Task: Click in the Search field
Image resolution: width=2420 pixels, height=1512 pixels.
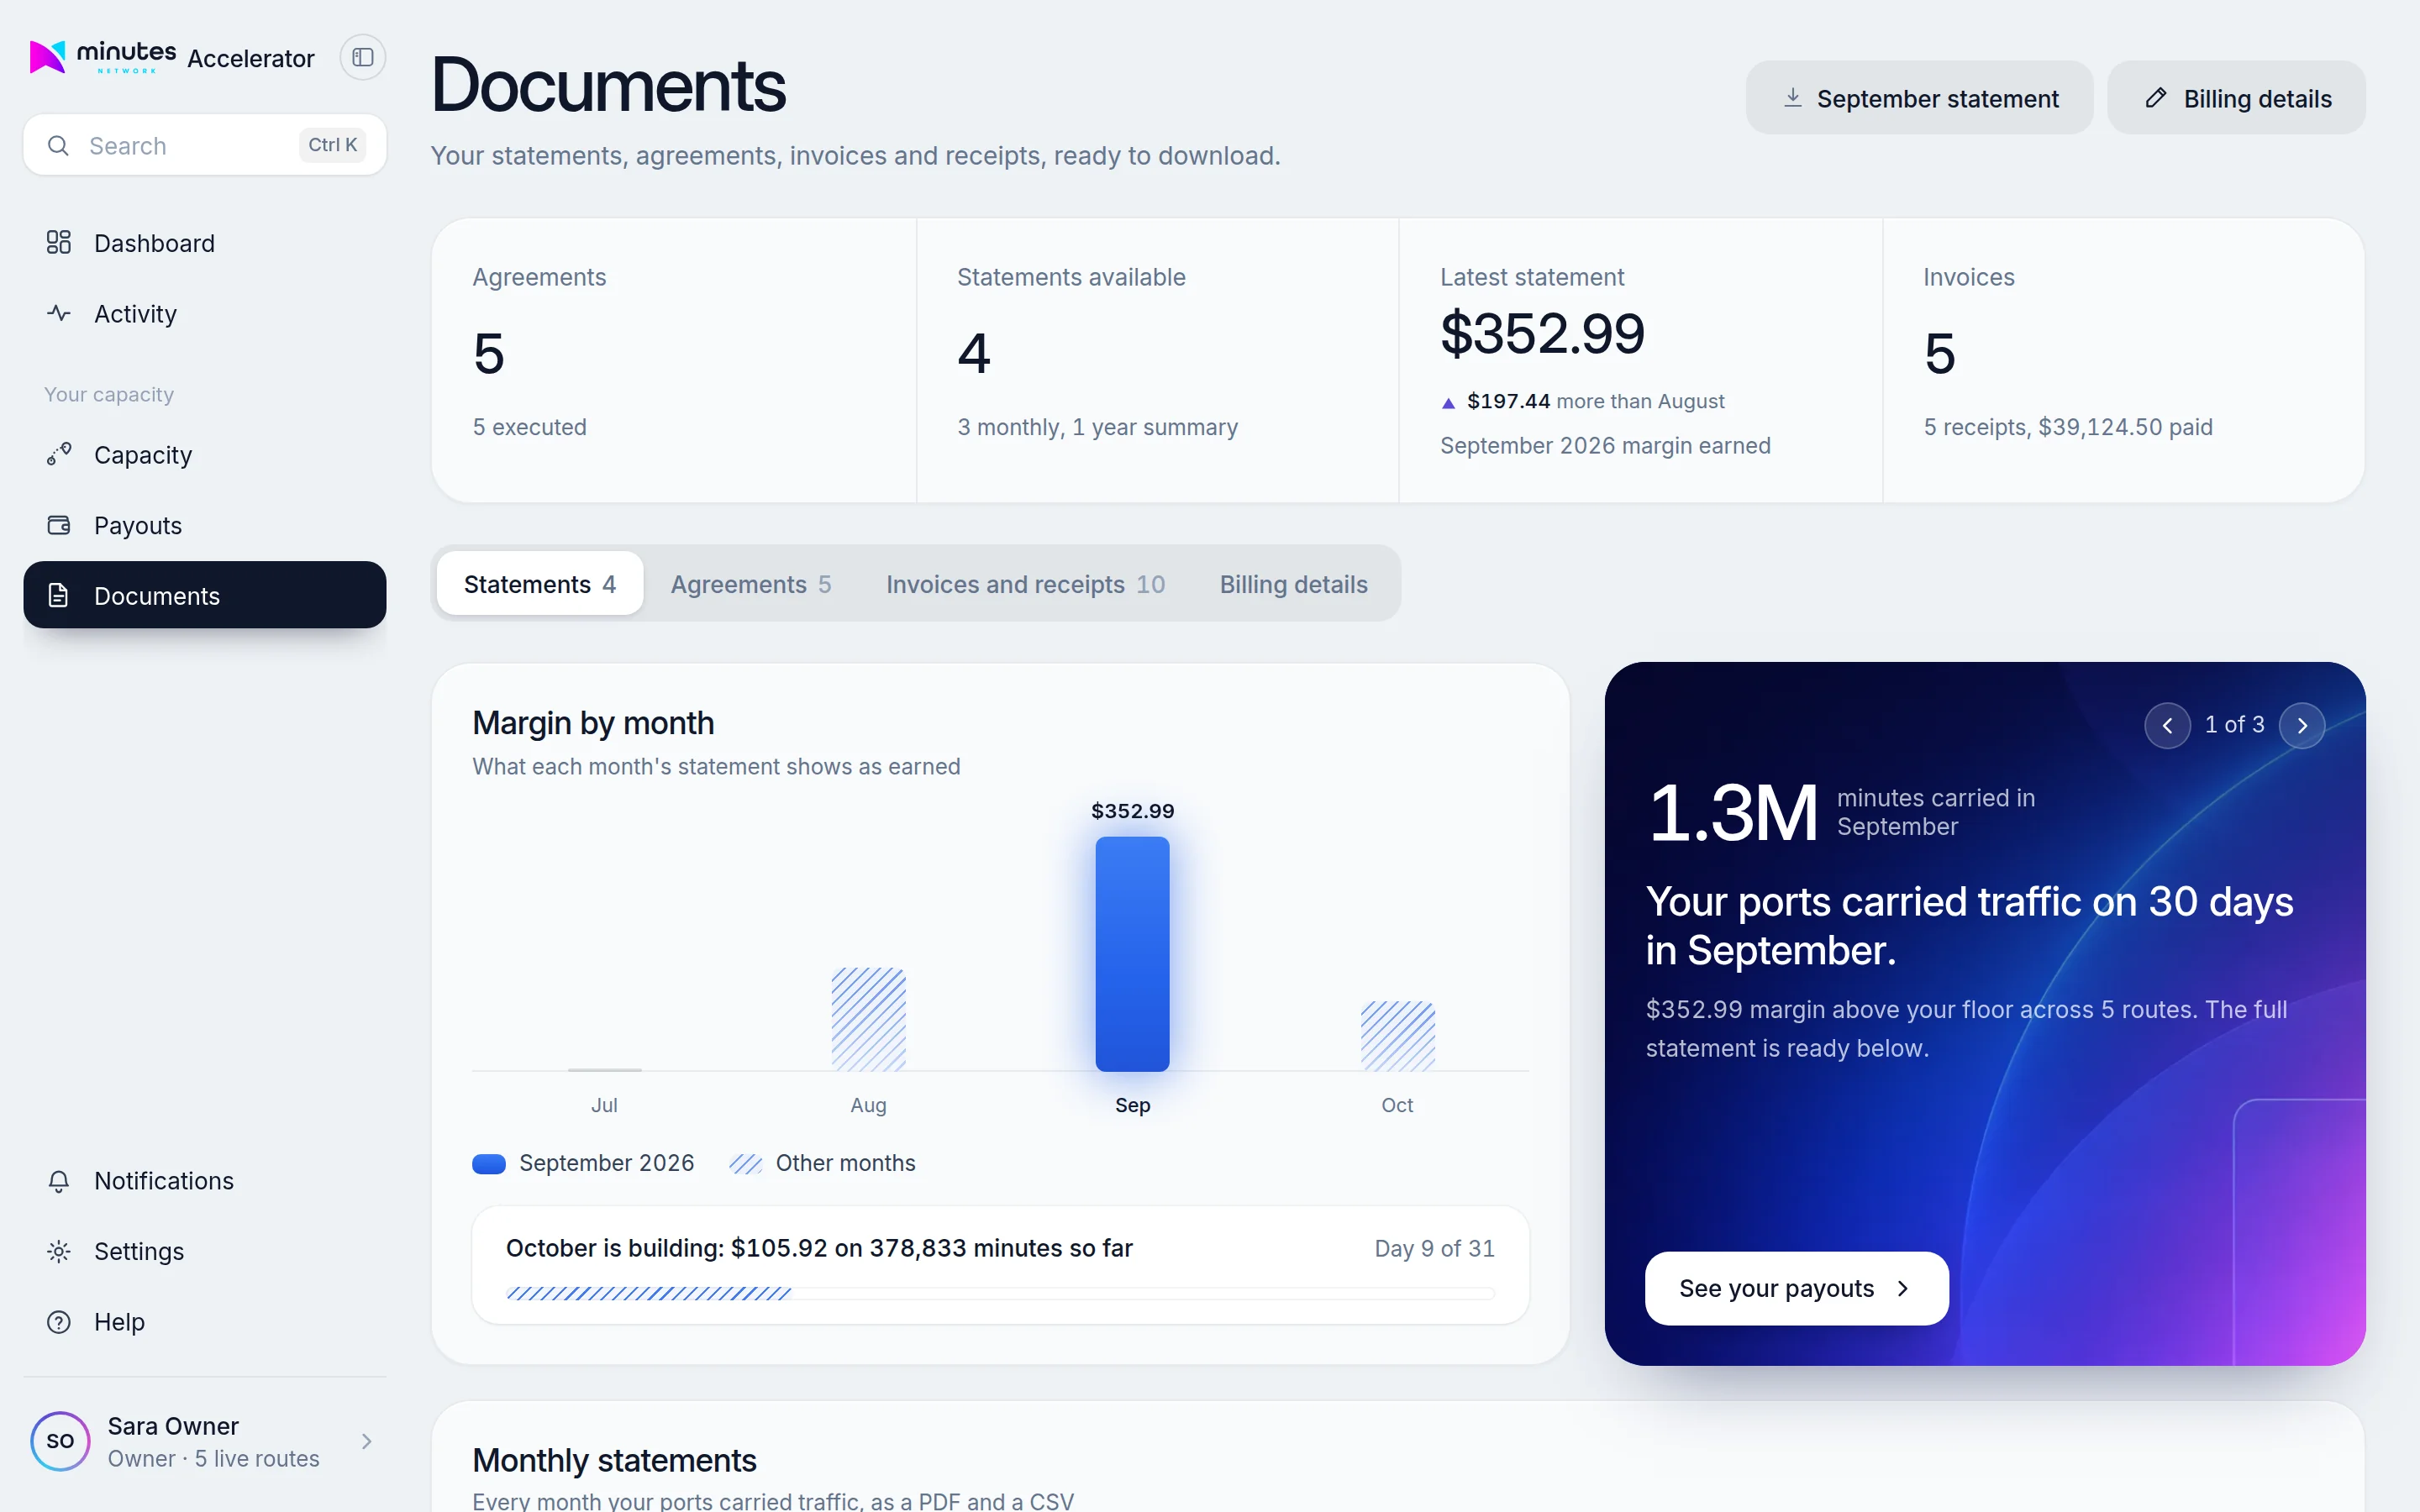Action: pos(205,145)
